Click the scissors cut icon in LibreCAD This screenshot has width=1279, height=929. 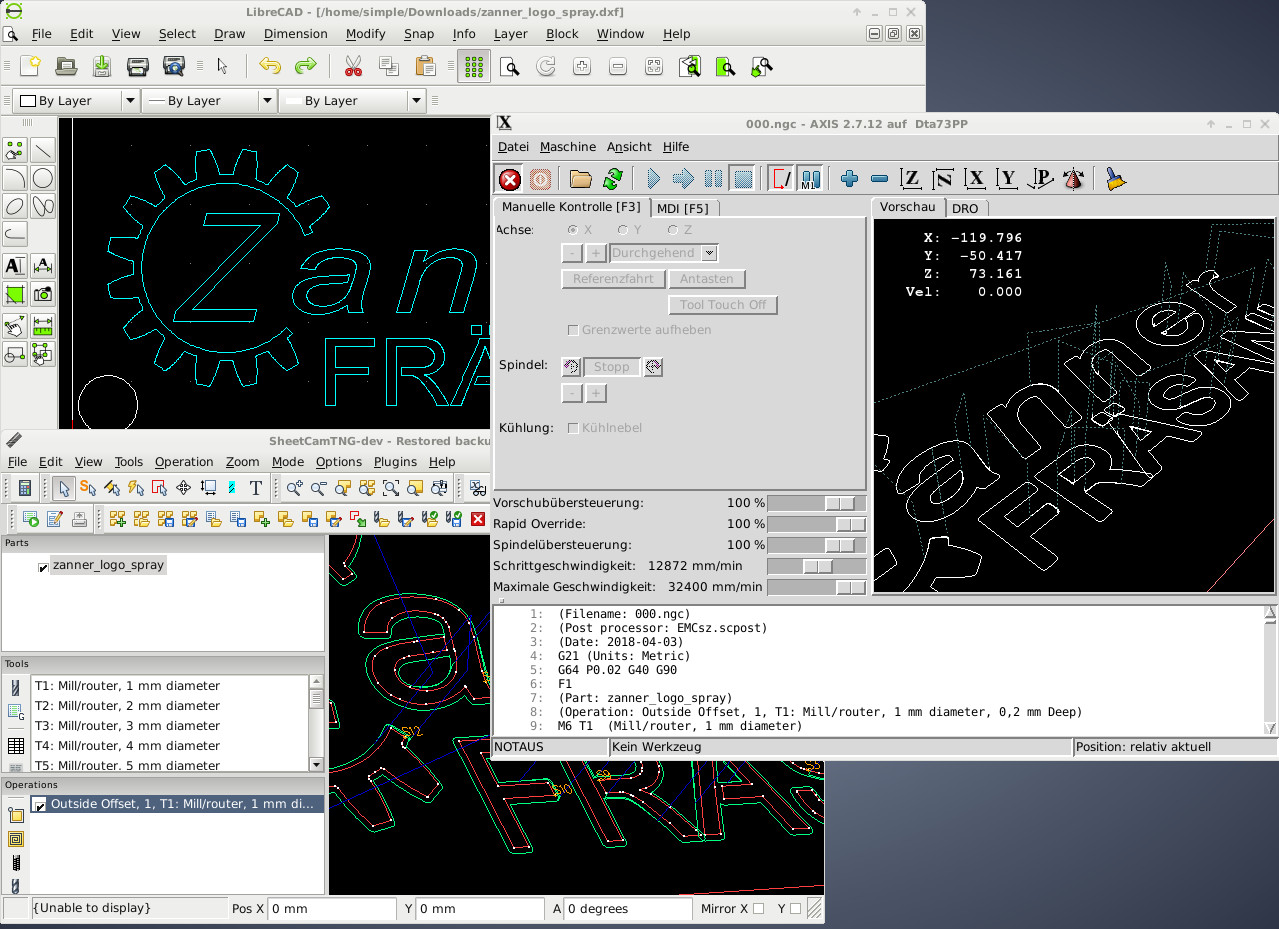pyautogui.click(x=352, y=67)
